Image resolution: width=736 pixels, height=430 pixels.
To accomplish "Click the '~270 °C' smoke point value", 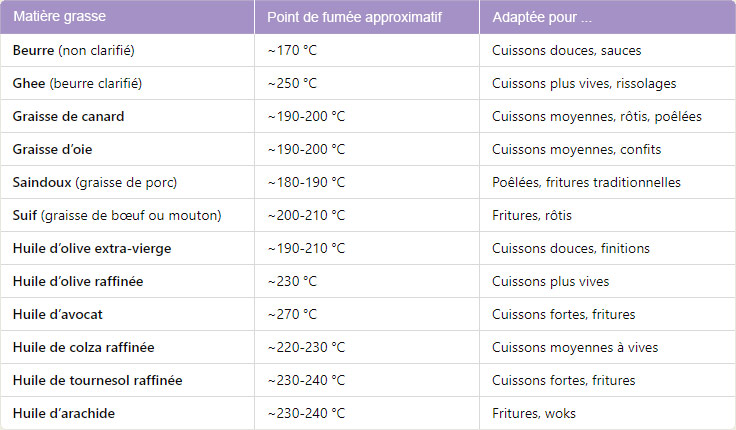I will coord(292,314).
